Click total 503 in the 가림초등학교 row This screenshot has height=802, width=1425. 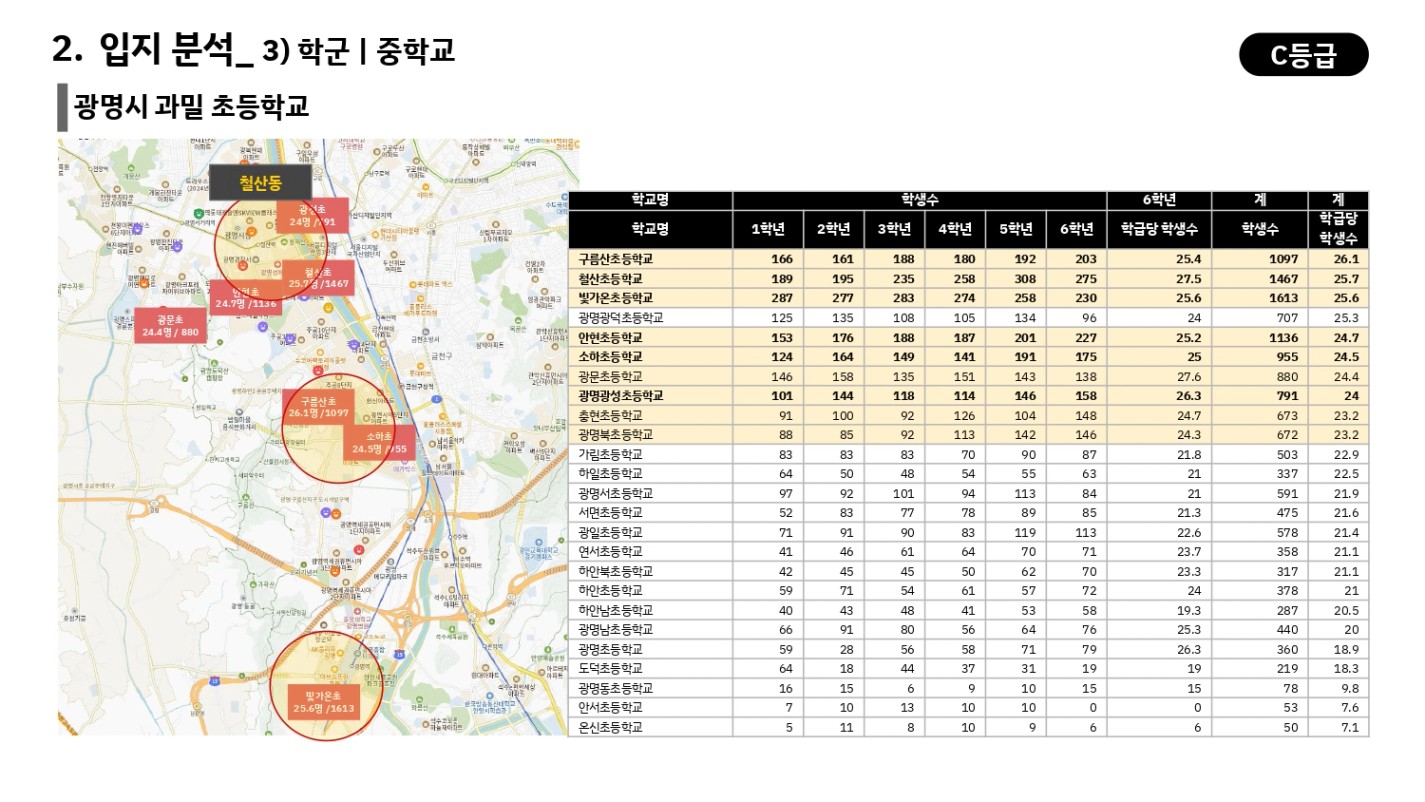(1286, 454)
